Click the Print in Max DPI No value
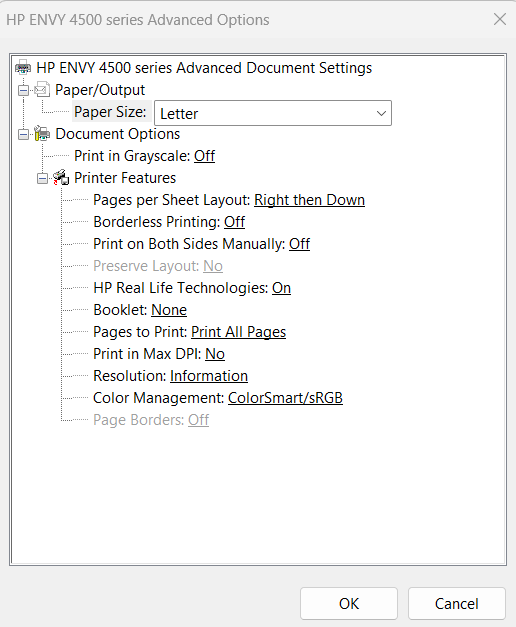The height and width of the screenshot is (627, 516). (215, 354)
